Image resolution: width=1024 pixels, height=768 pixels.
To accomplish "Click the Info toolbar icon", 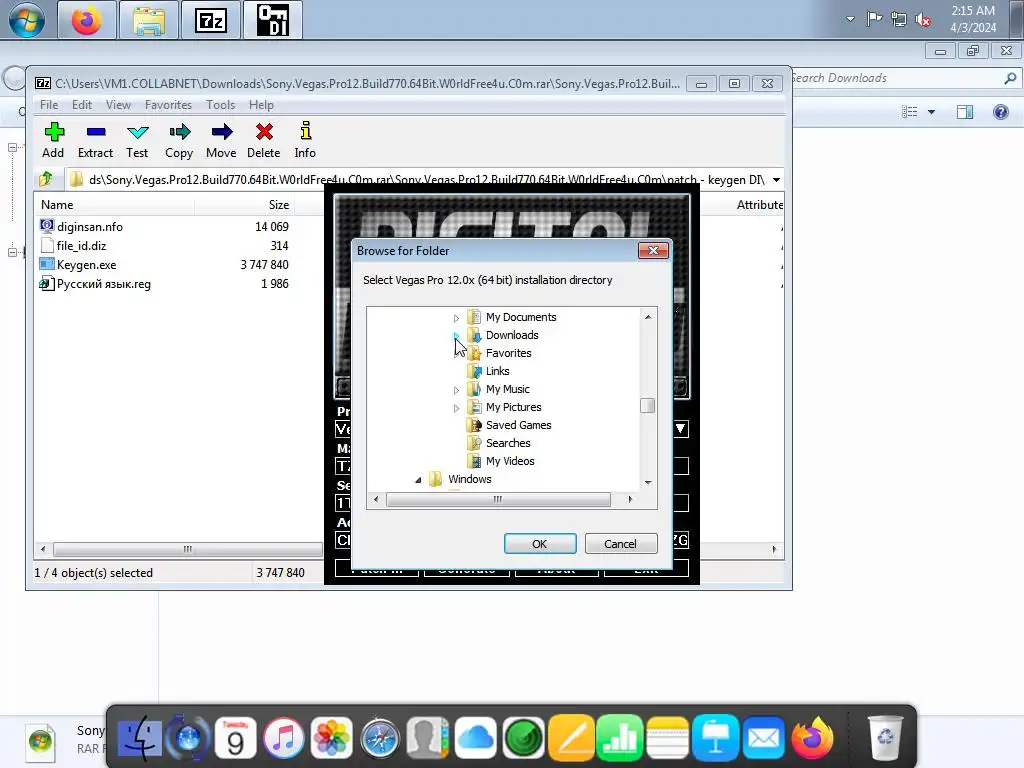I will tap(305, 140).
